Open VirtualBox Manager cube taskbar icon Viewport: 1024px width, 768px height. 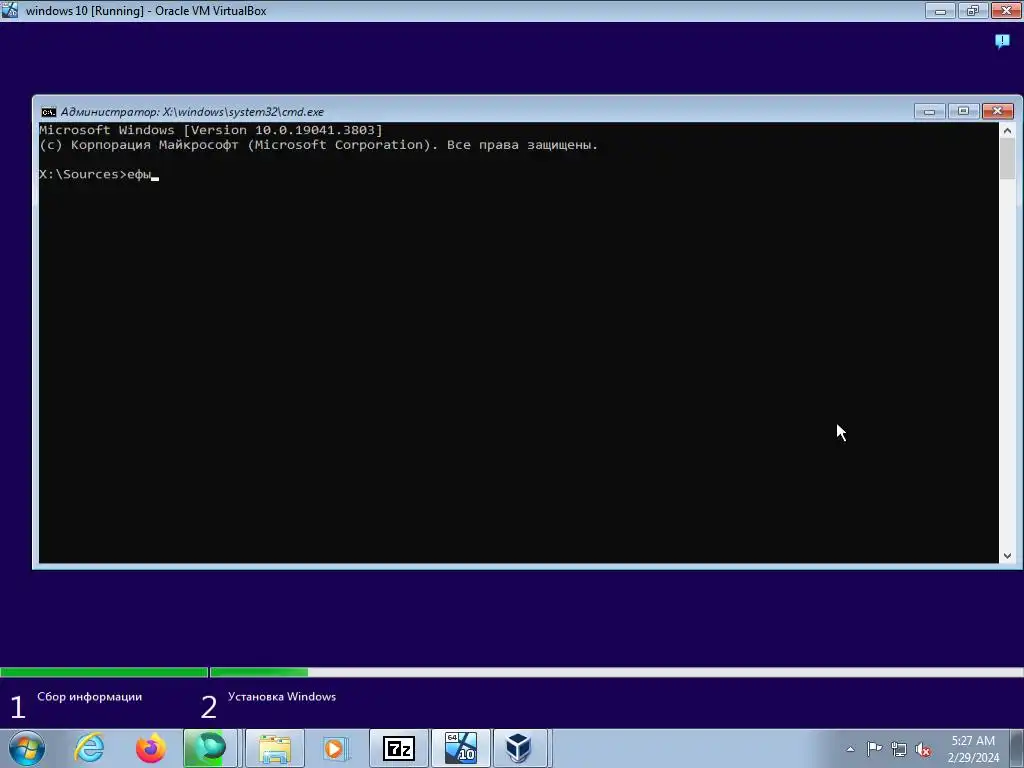(520, 748)
